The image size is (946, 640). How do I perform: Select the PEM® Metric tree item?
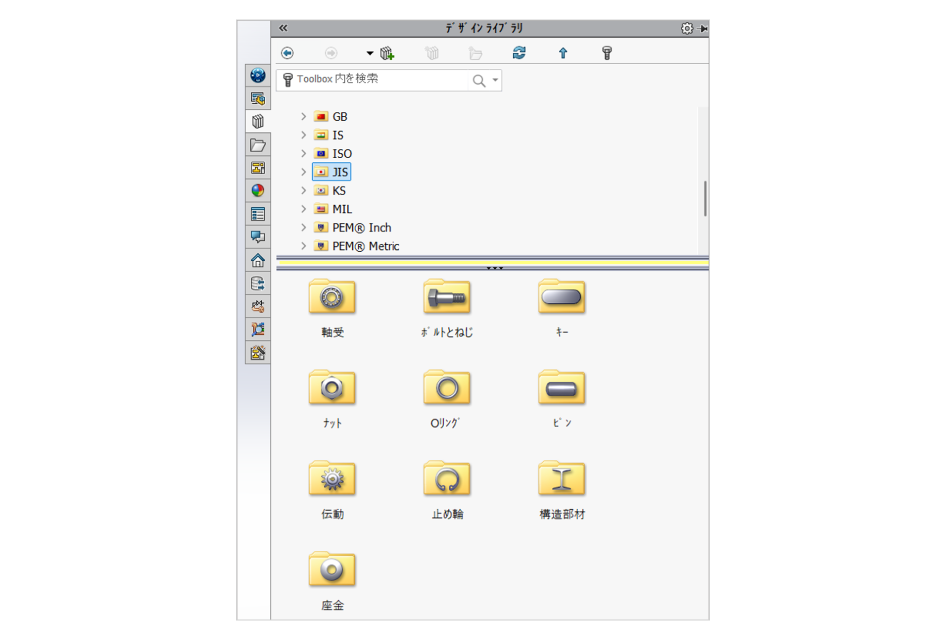(365, 246)
